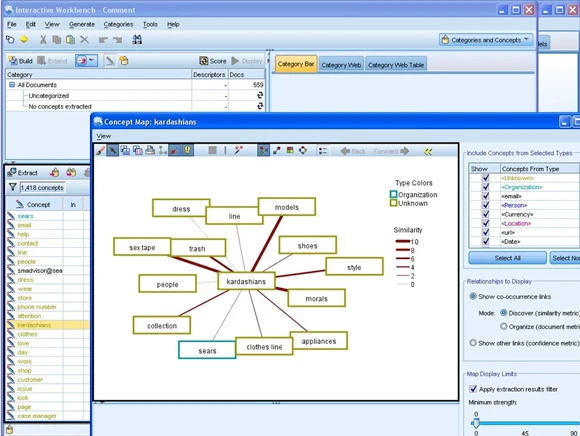Select Organize document metric mode radio

tap(503, 326)
